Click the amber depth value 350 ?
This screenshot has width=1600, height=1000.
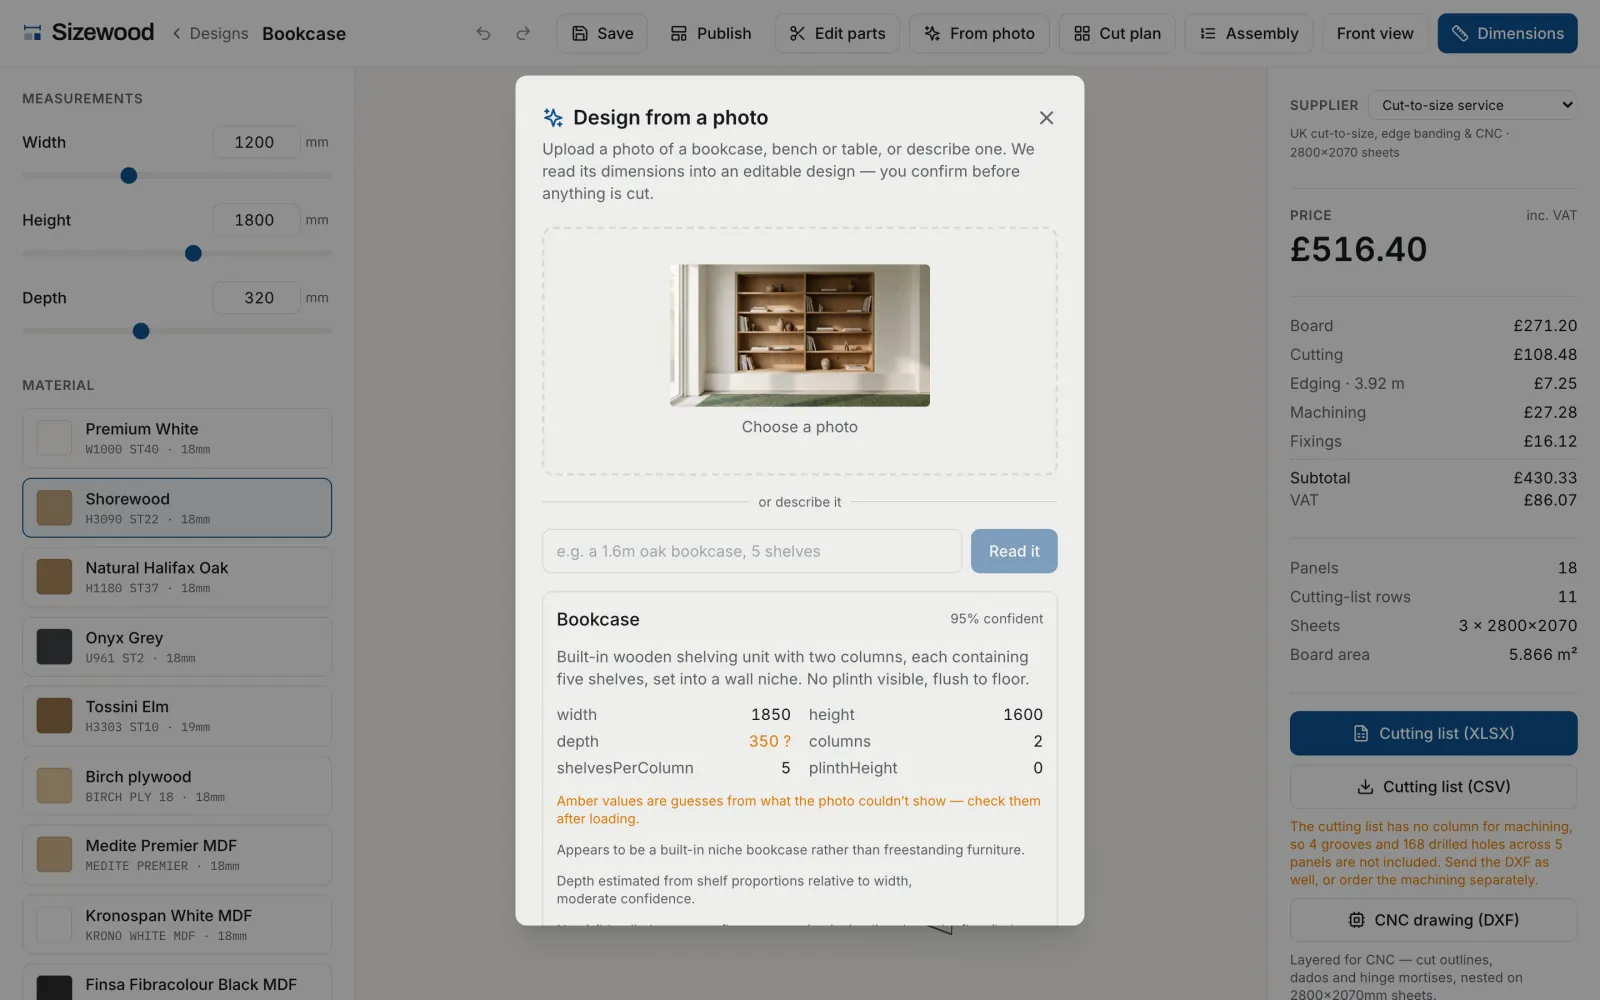[769, 741]
